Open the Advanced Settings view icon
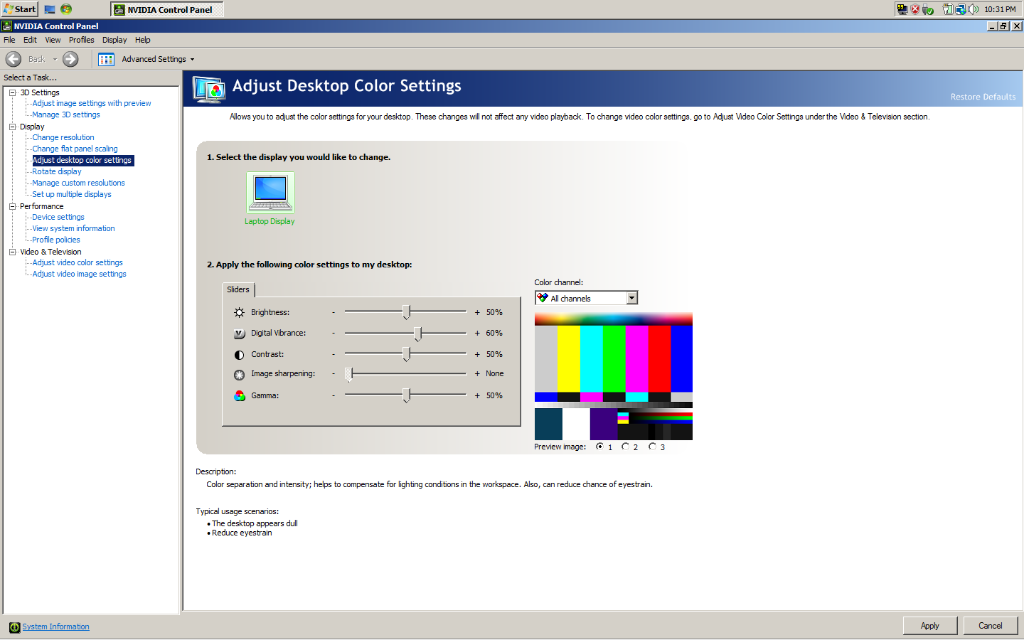 pos(106,59)
